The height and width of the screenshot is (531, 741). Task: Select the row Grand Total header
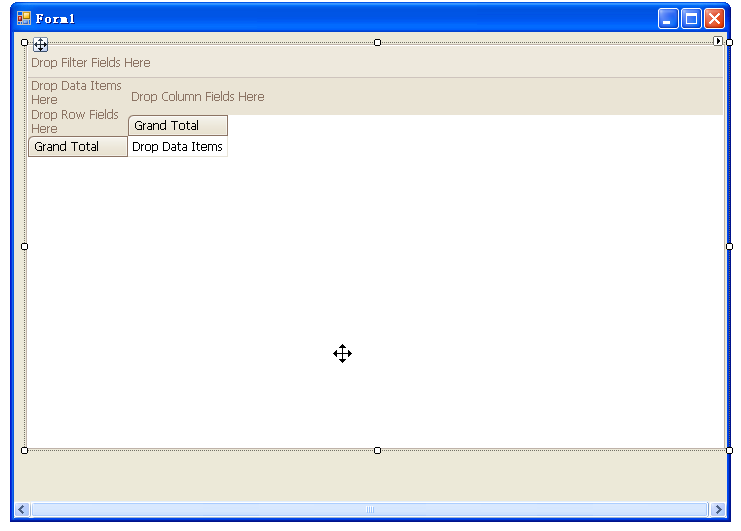click(78, 146)
